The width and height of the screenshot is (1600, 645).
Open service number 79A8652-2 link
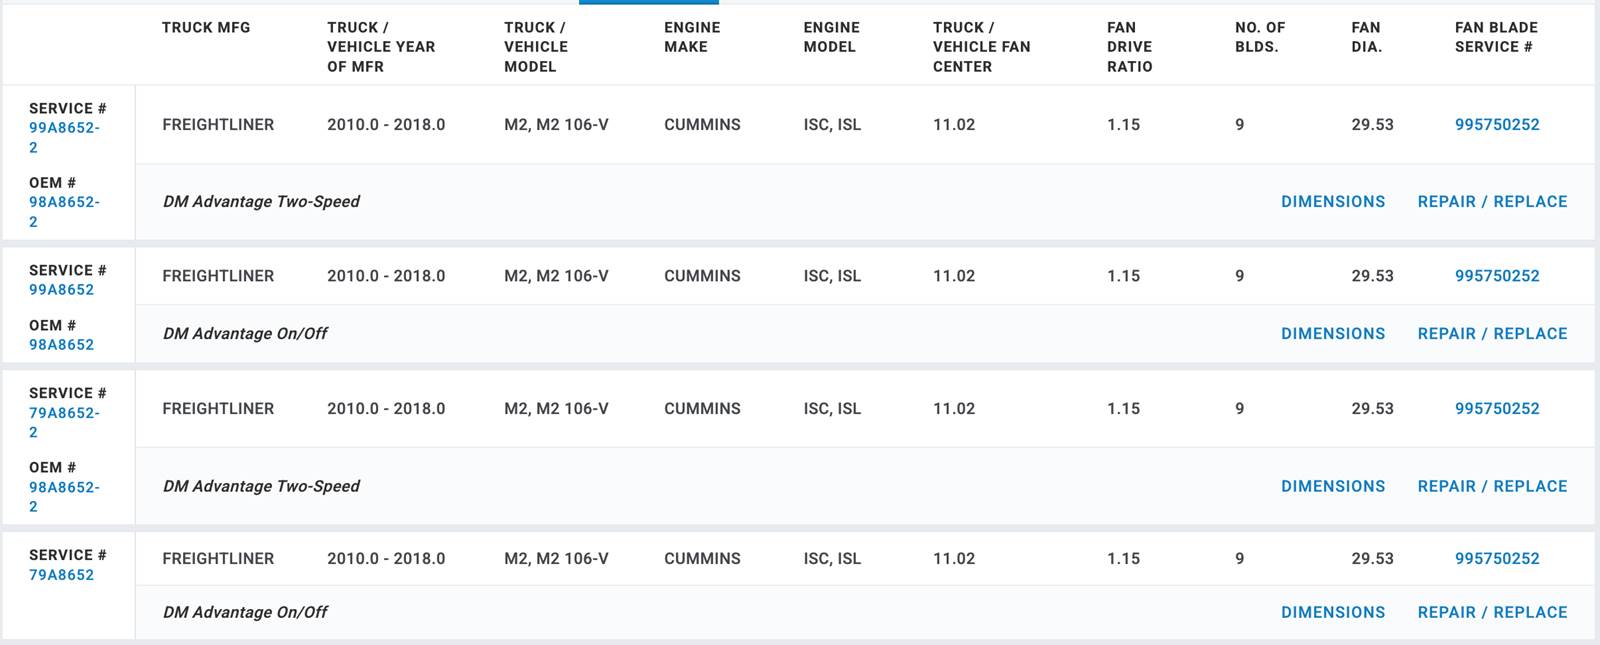pyautogui.click(x=64, y=413)
